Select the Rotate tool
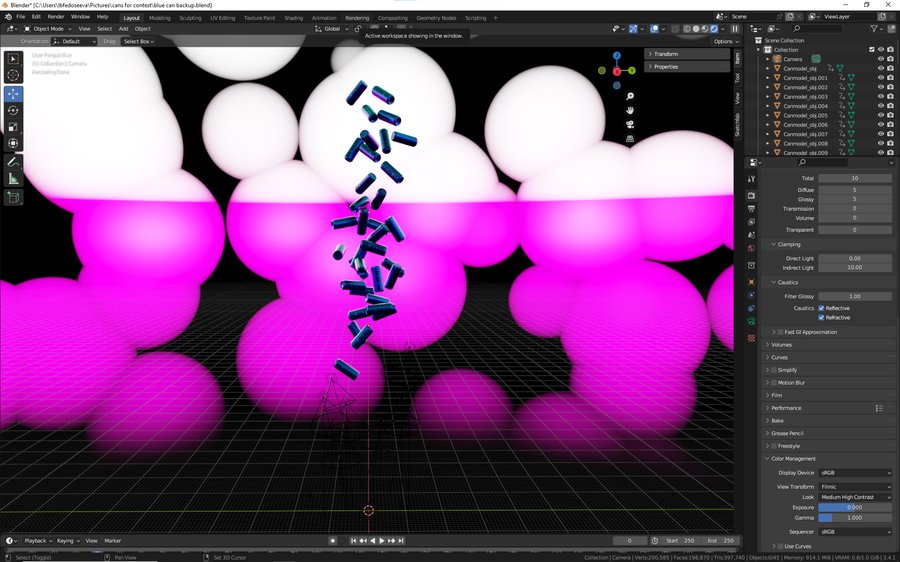This screenshot has height=562, width=900. pos(14,110)
